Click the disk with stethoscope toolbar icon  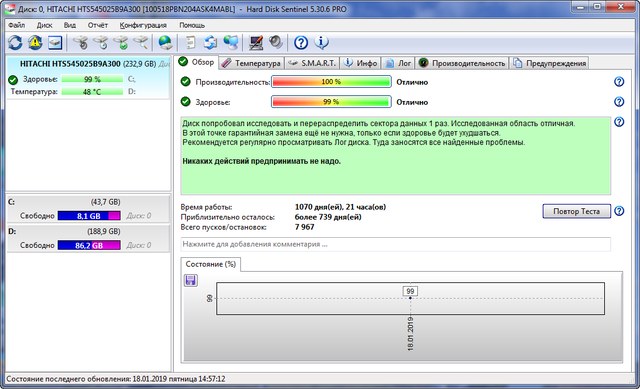[x=81, y=42]
